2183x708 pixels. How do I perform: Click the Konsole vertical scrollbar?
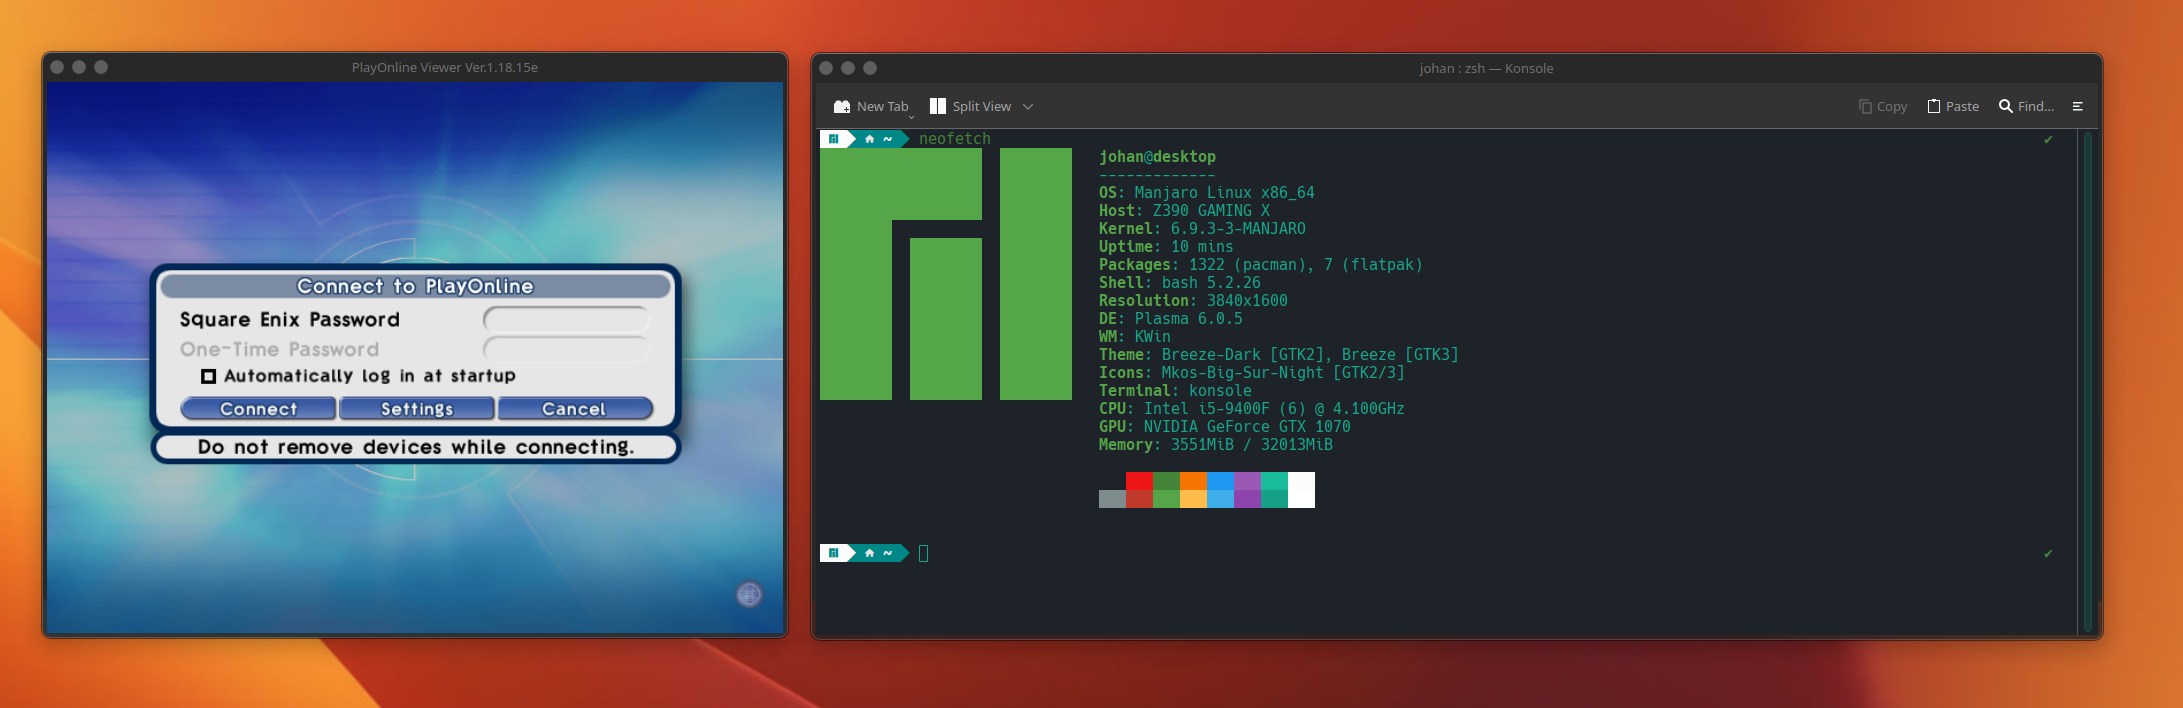coord(2087,382)
